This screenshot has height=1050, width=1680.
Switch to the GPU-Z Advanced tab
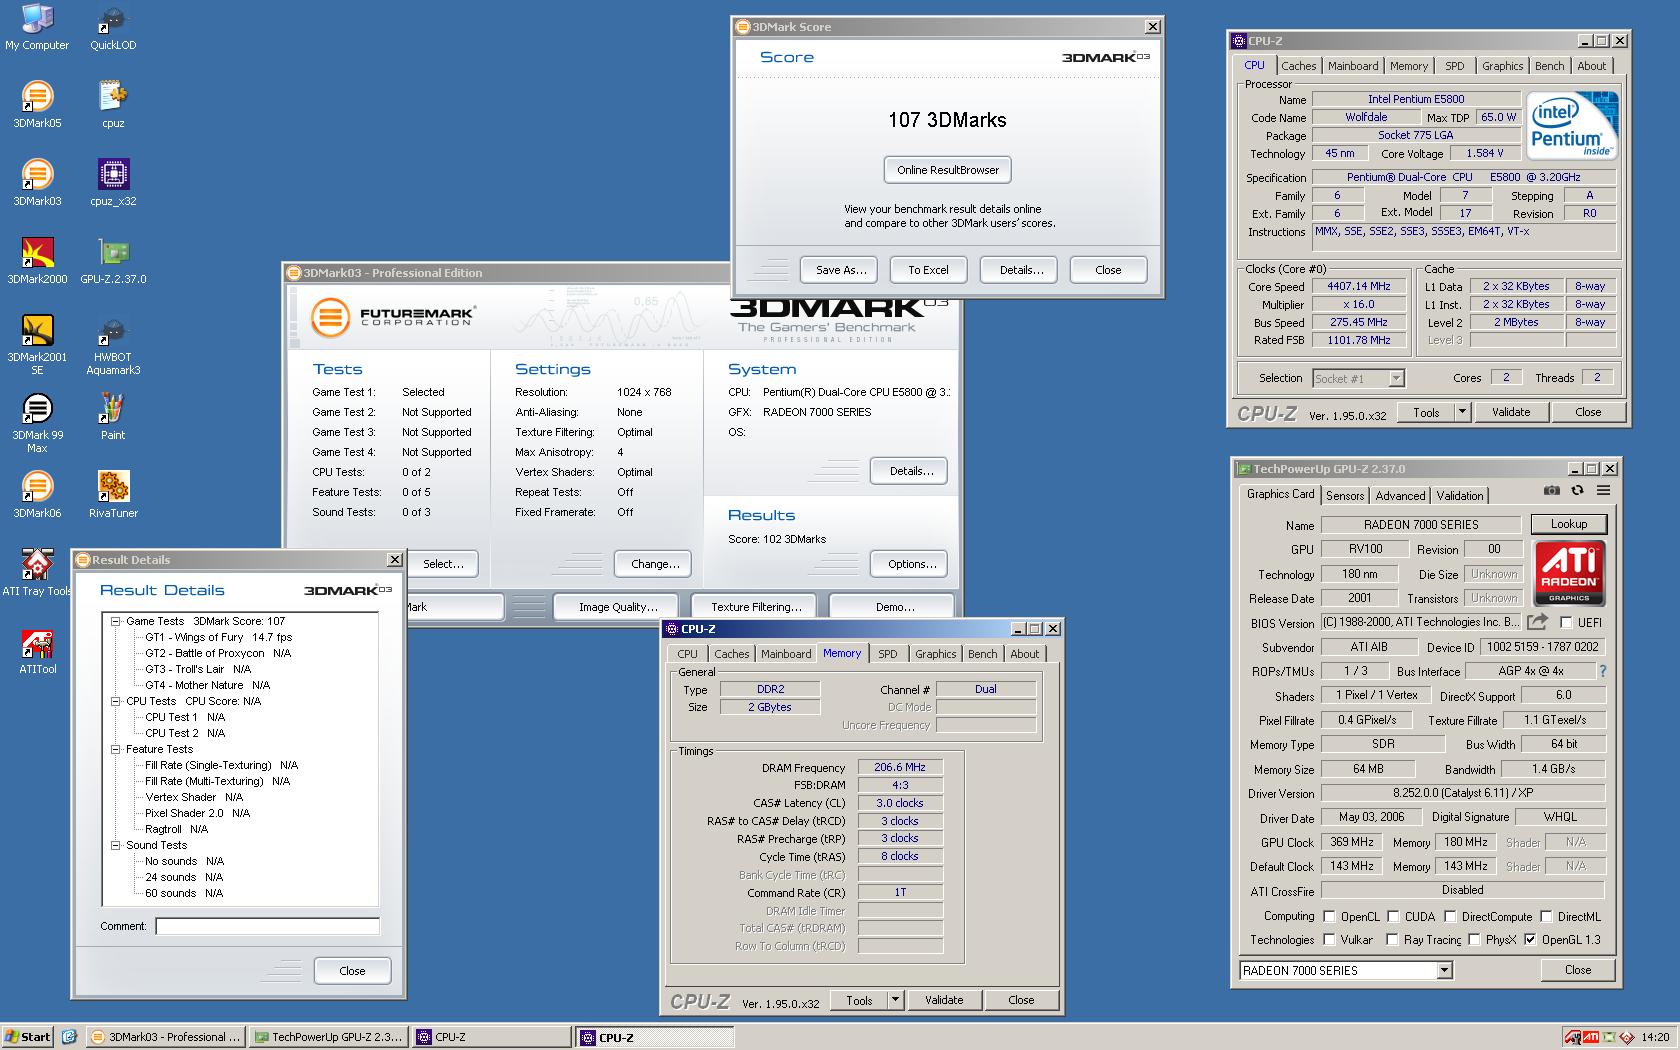(1400, 496)
